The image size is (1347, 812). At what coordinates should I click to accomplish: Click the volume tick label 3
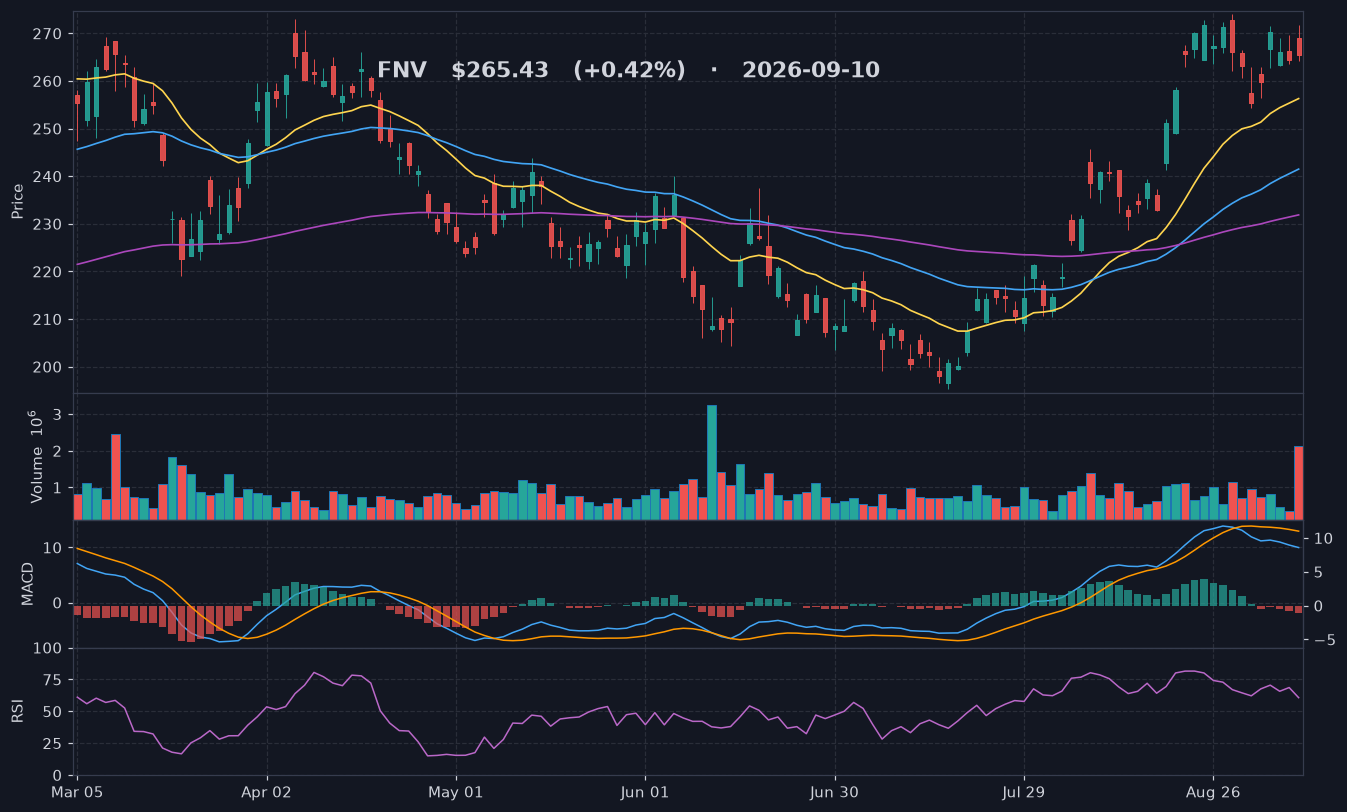click(x=59, y=414)
